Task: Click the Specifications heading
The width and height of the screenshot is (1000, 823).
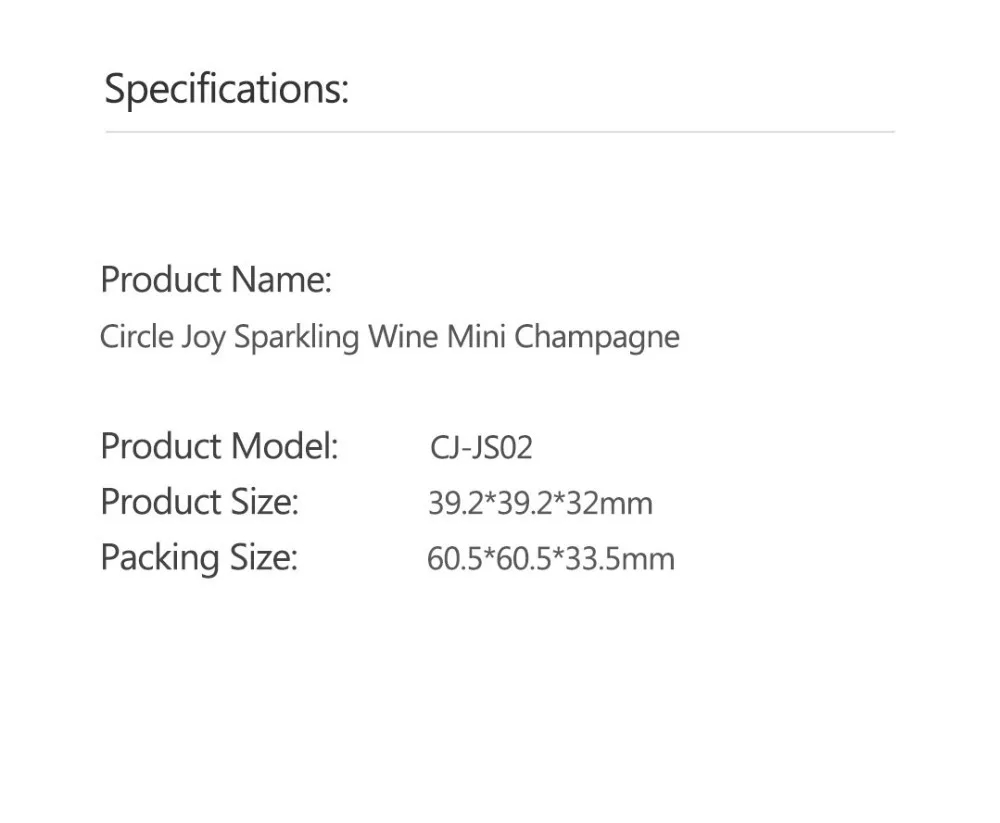Action: (x=226, y=88)
